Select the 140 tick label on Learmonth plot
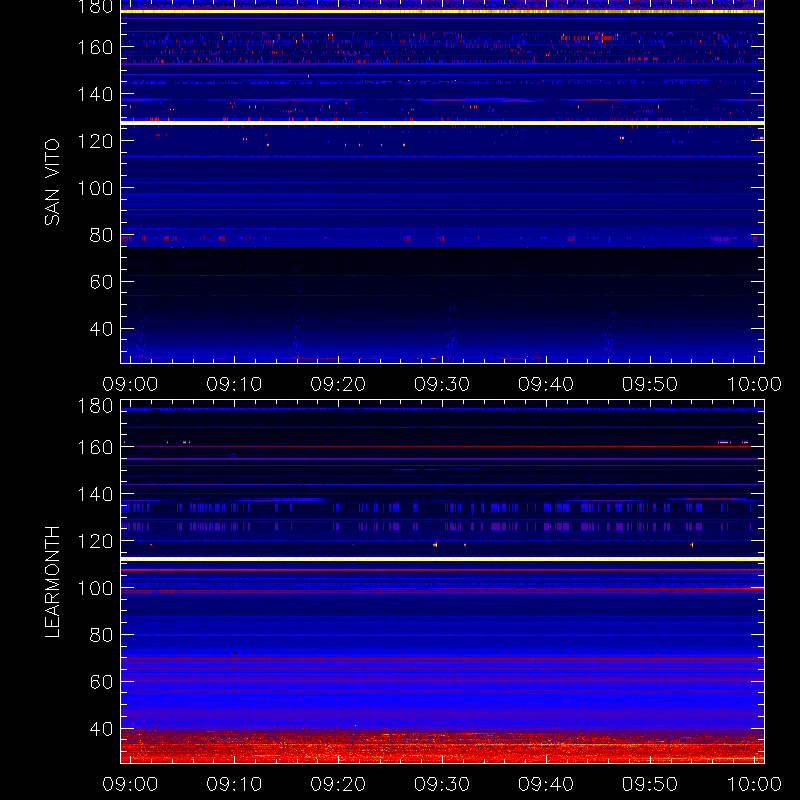The width and height of the screenshot is (800, 800). tap(95, 494)
